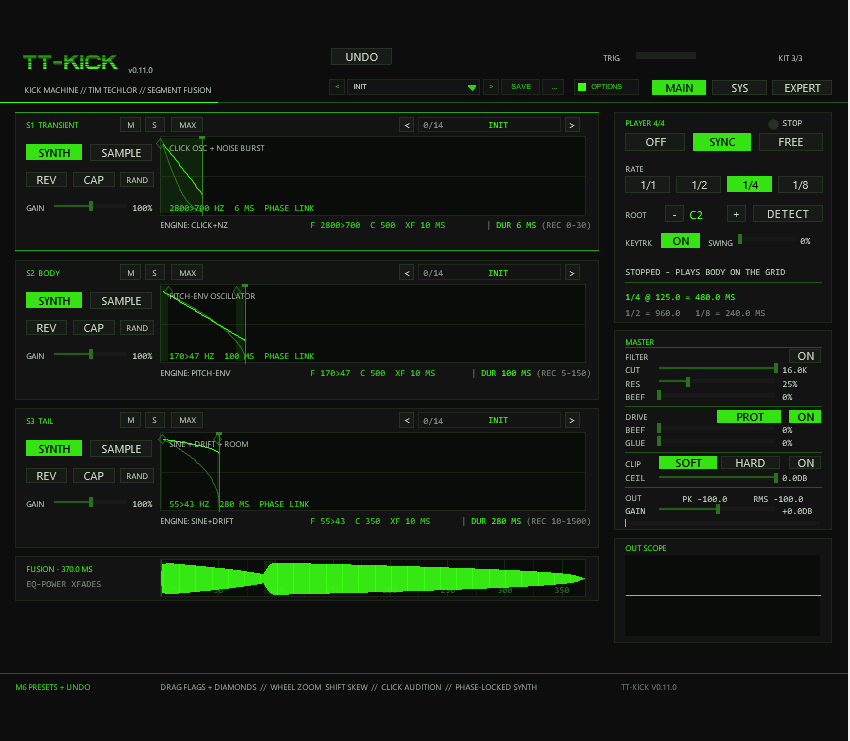This screenshot has height=741, width=850.
Task: Open the INIT preset dropdown
Action: [x=413, y=87]
